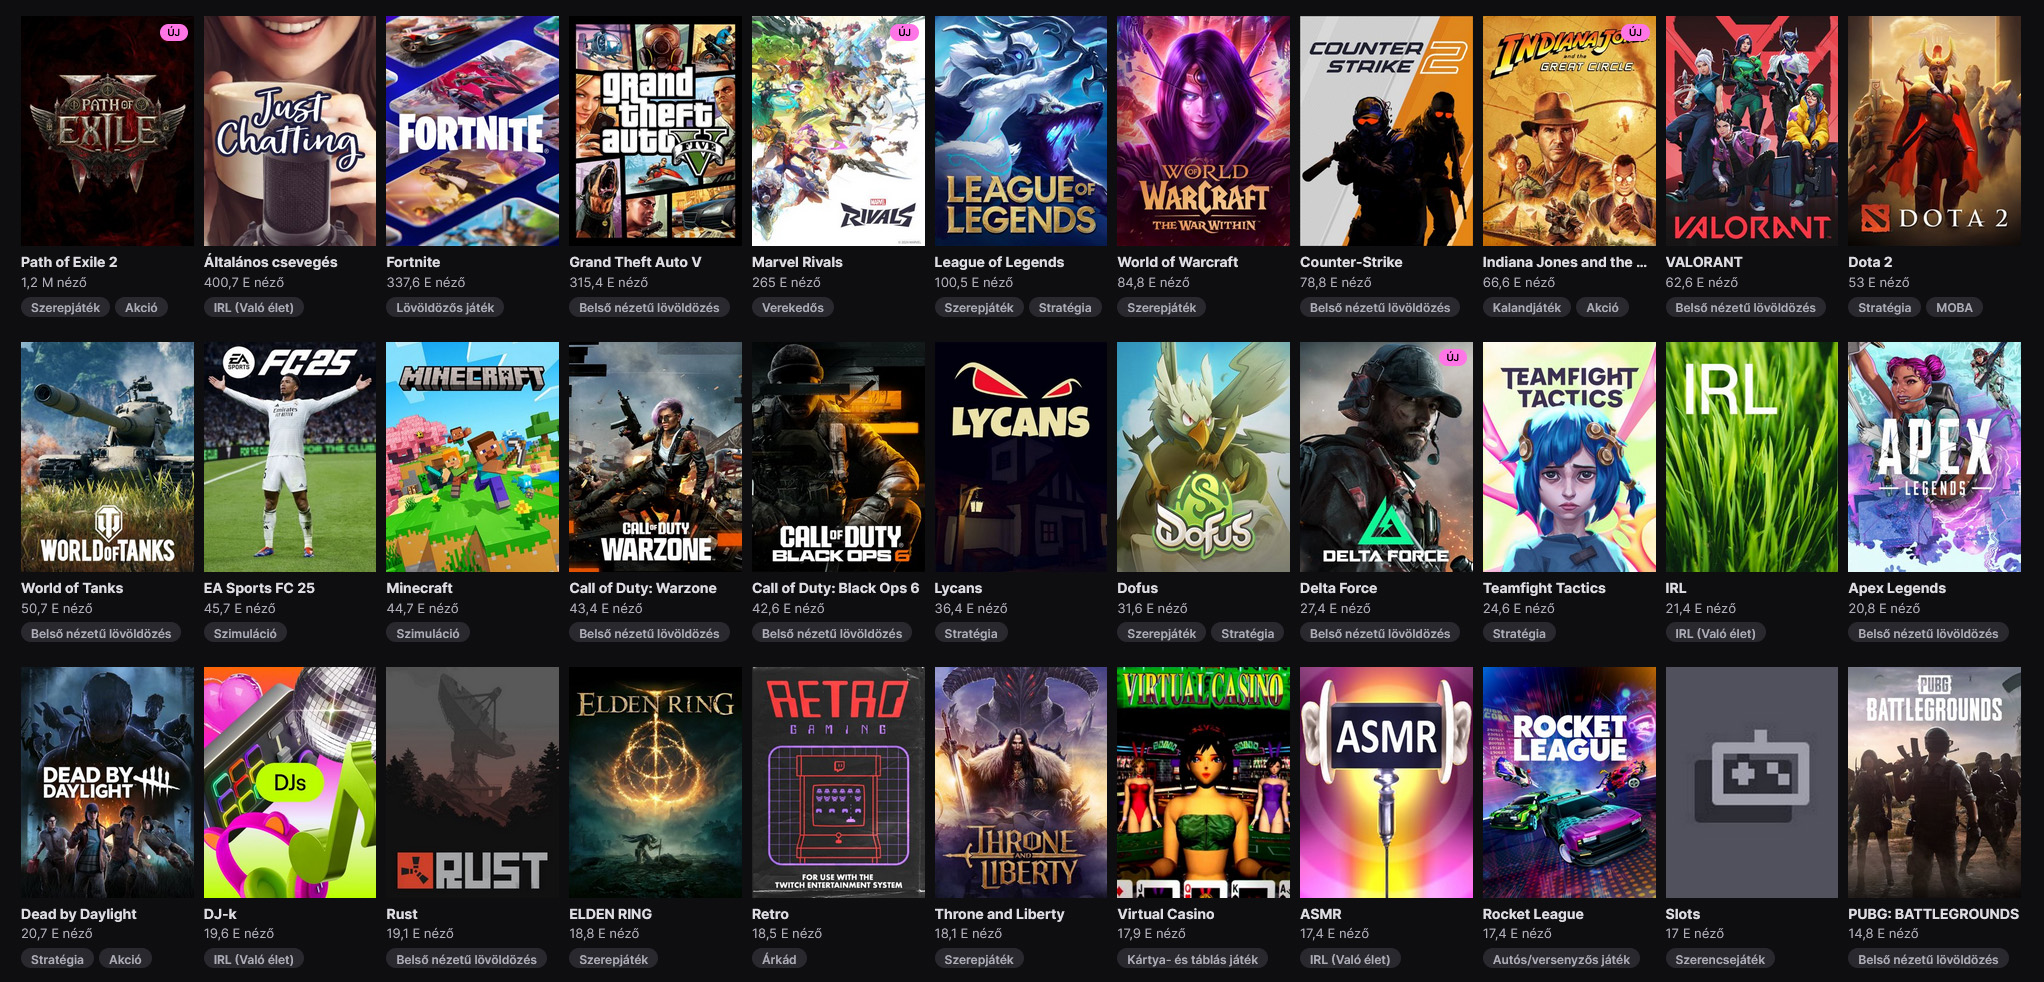Select the Dofus cover image

[x=1204, y=457]
